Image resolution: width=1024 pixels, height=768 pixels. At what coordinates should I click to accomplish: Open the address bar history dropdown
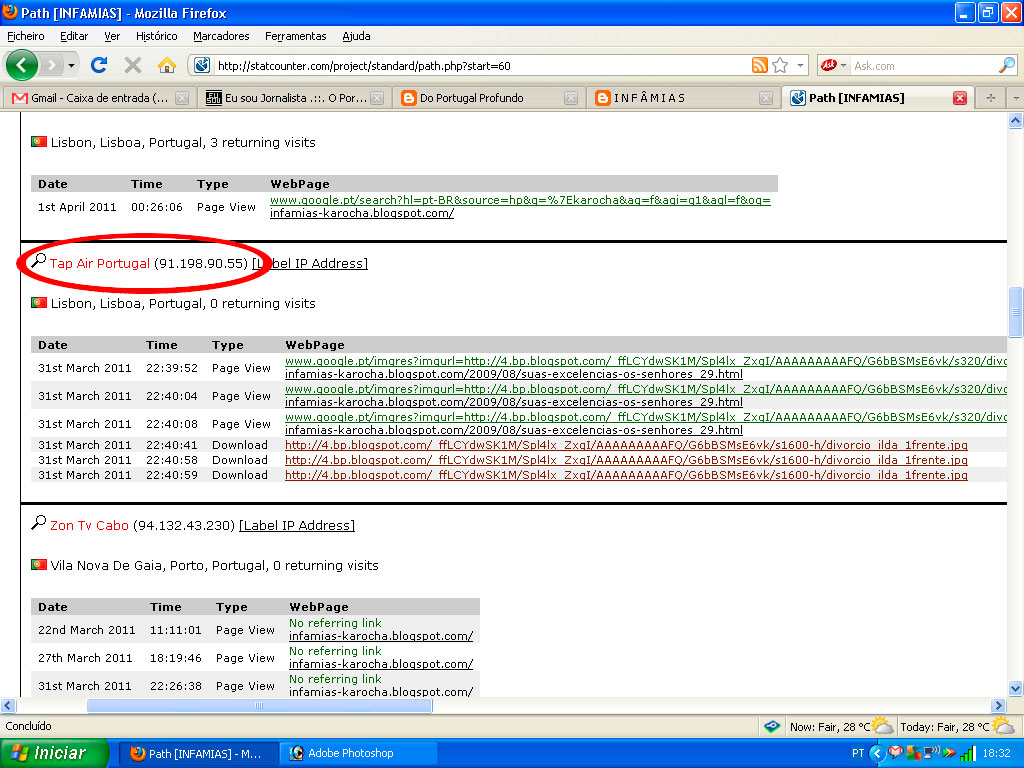tap(800, 65)
